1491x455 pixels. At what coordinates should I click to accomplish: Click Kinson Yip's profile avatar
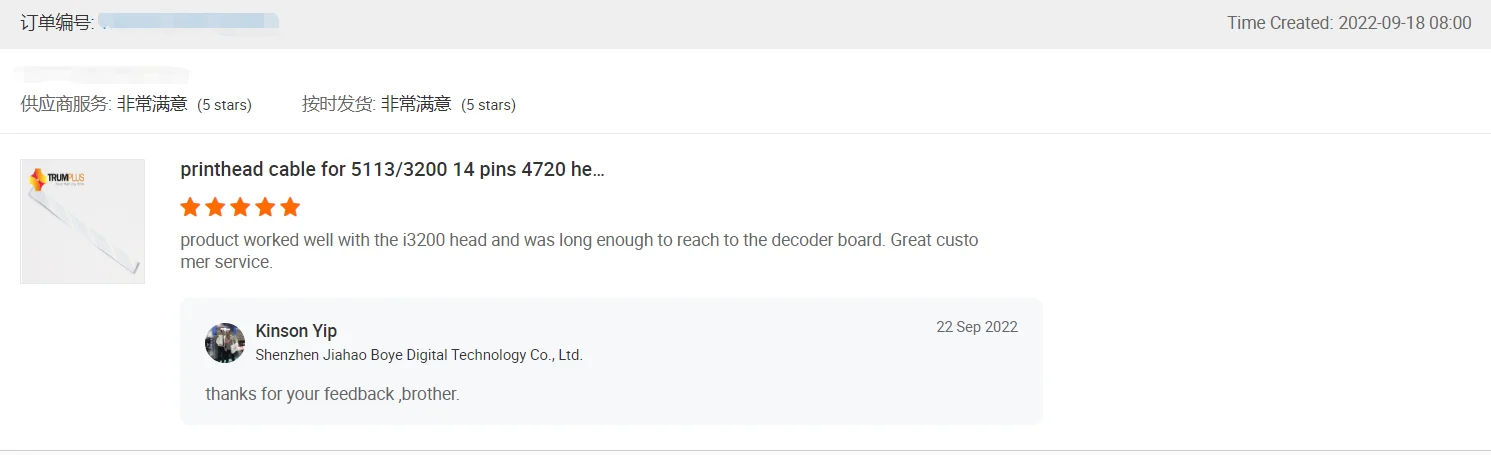225,342
